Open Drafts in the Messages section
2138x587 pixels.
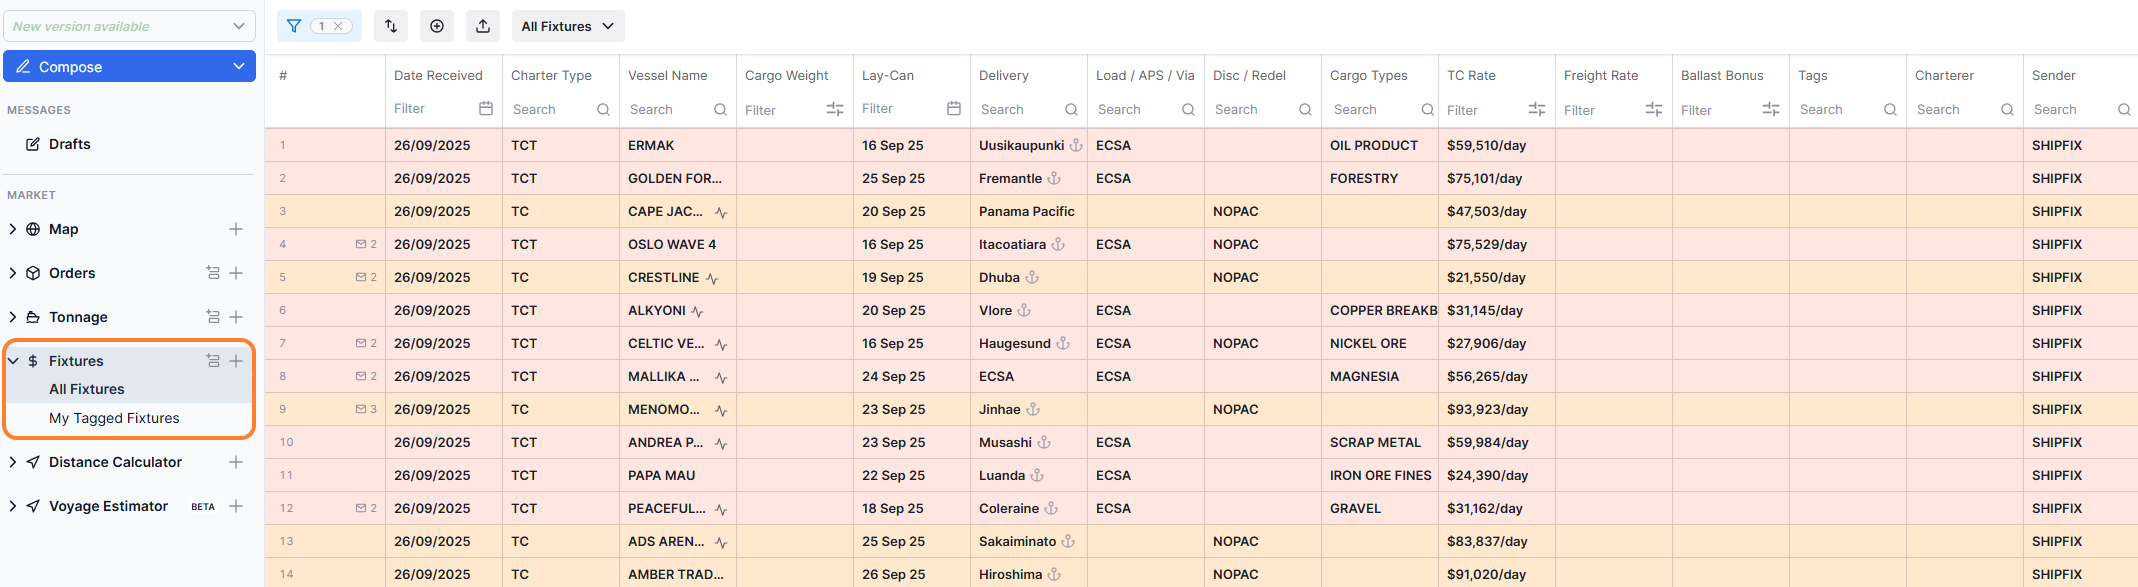69,144
